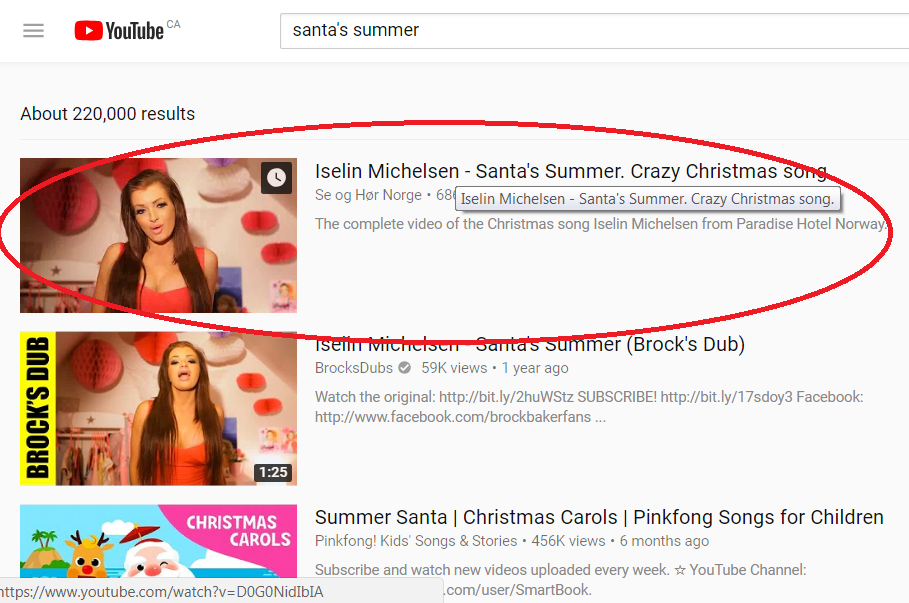Click the verified badge beside BrocksDubs
Viewport: 909px width, 603px height.
tap(405, 368)
